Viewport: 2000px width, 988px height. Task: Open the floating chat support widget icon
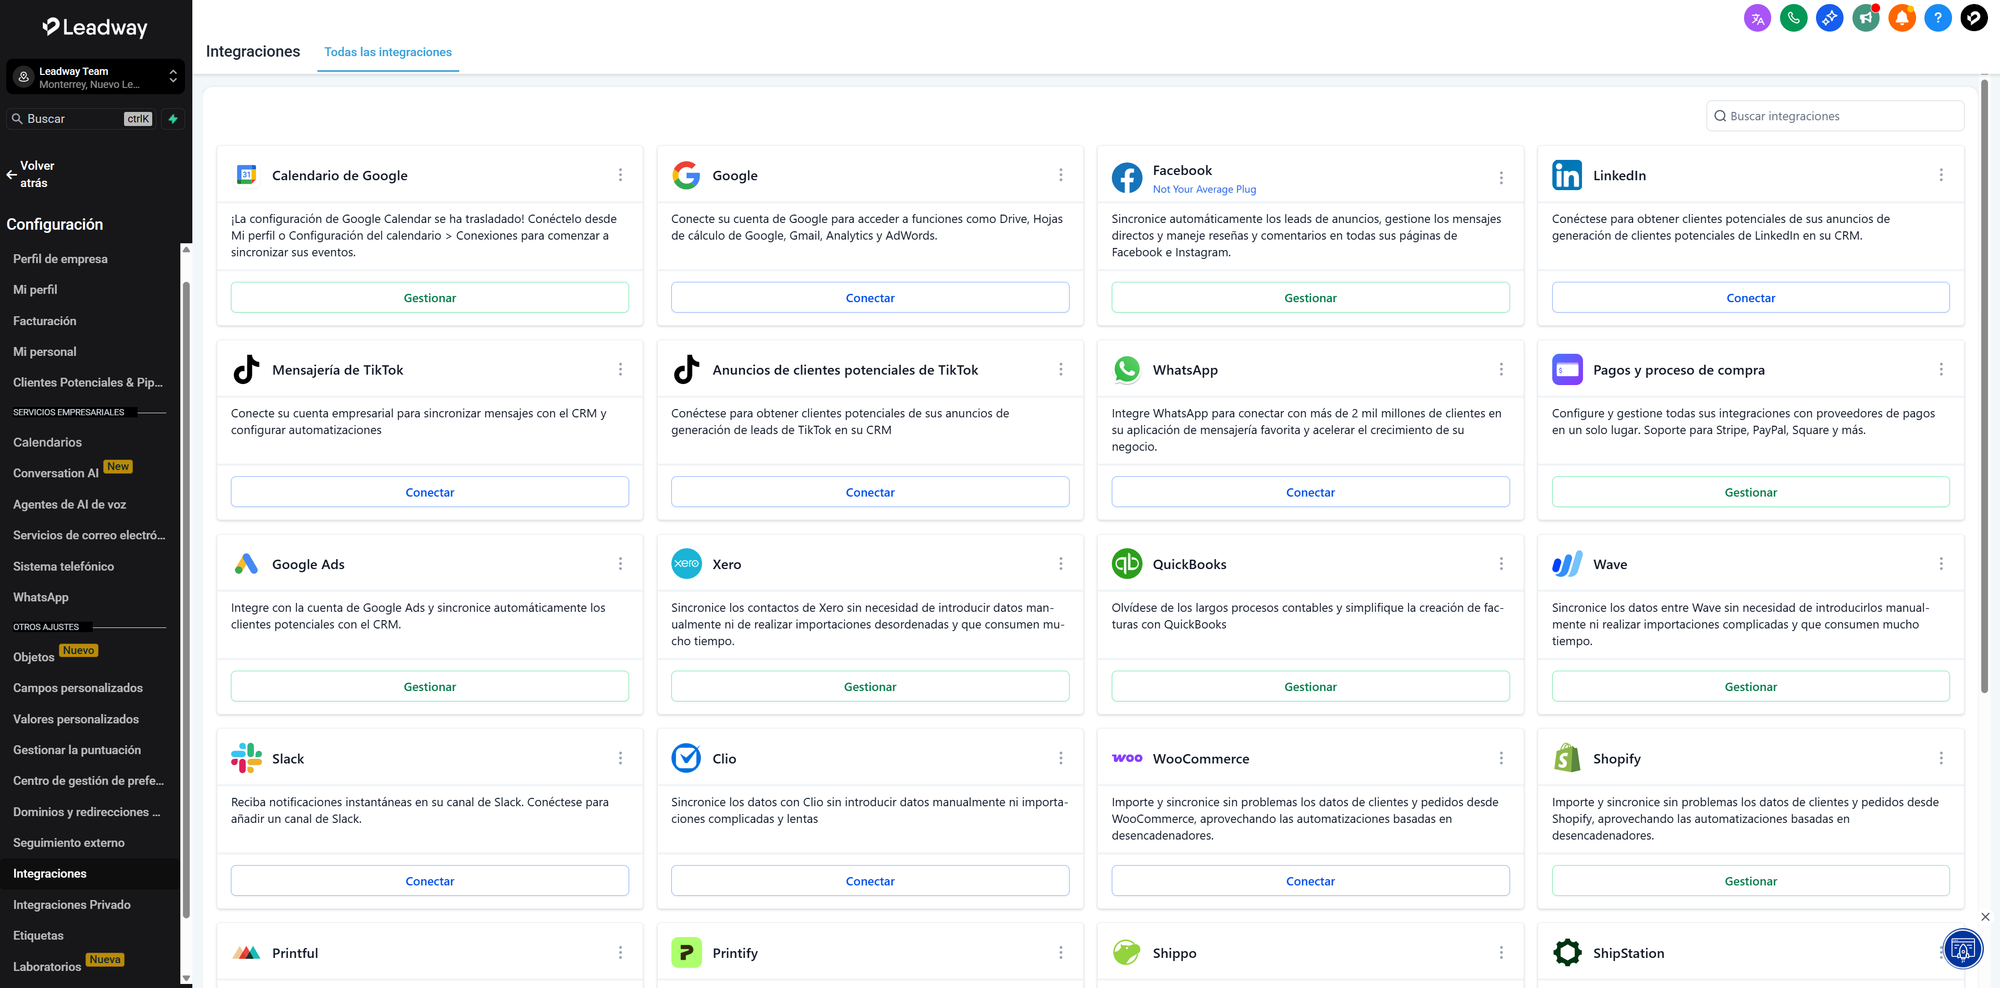[x=1963, y=949]
